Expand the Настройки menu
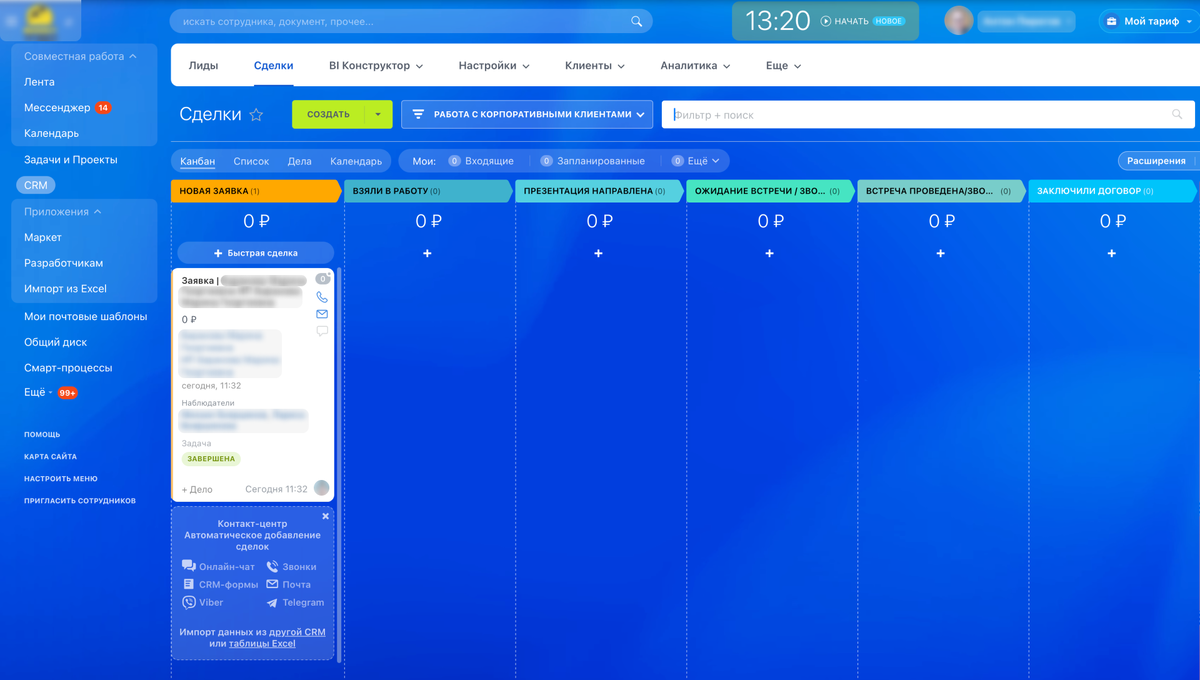The width and height of the screenshot is (1200, 680). click(494, 66)
